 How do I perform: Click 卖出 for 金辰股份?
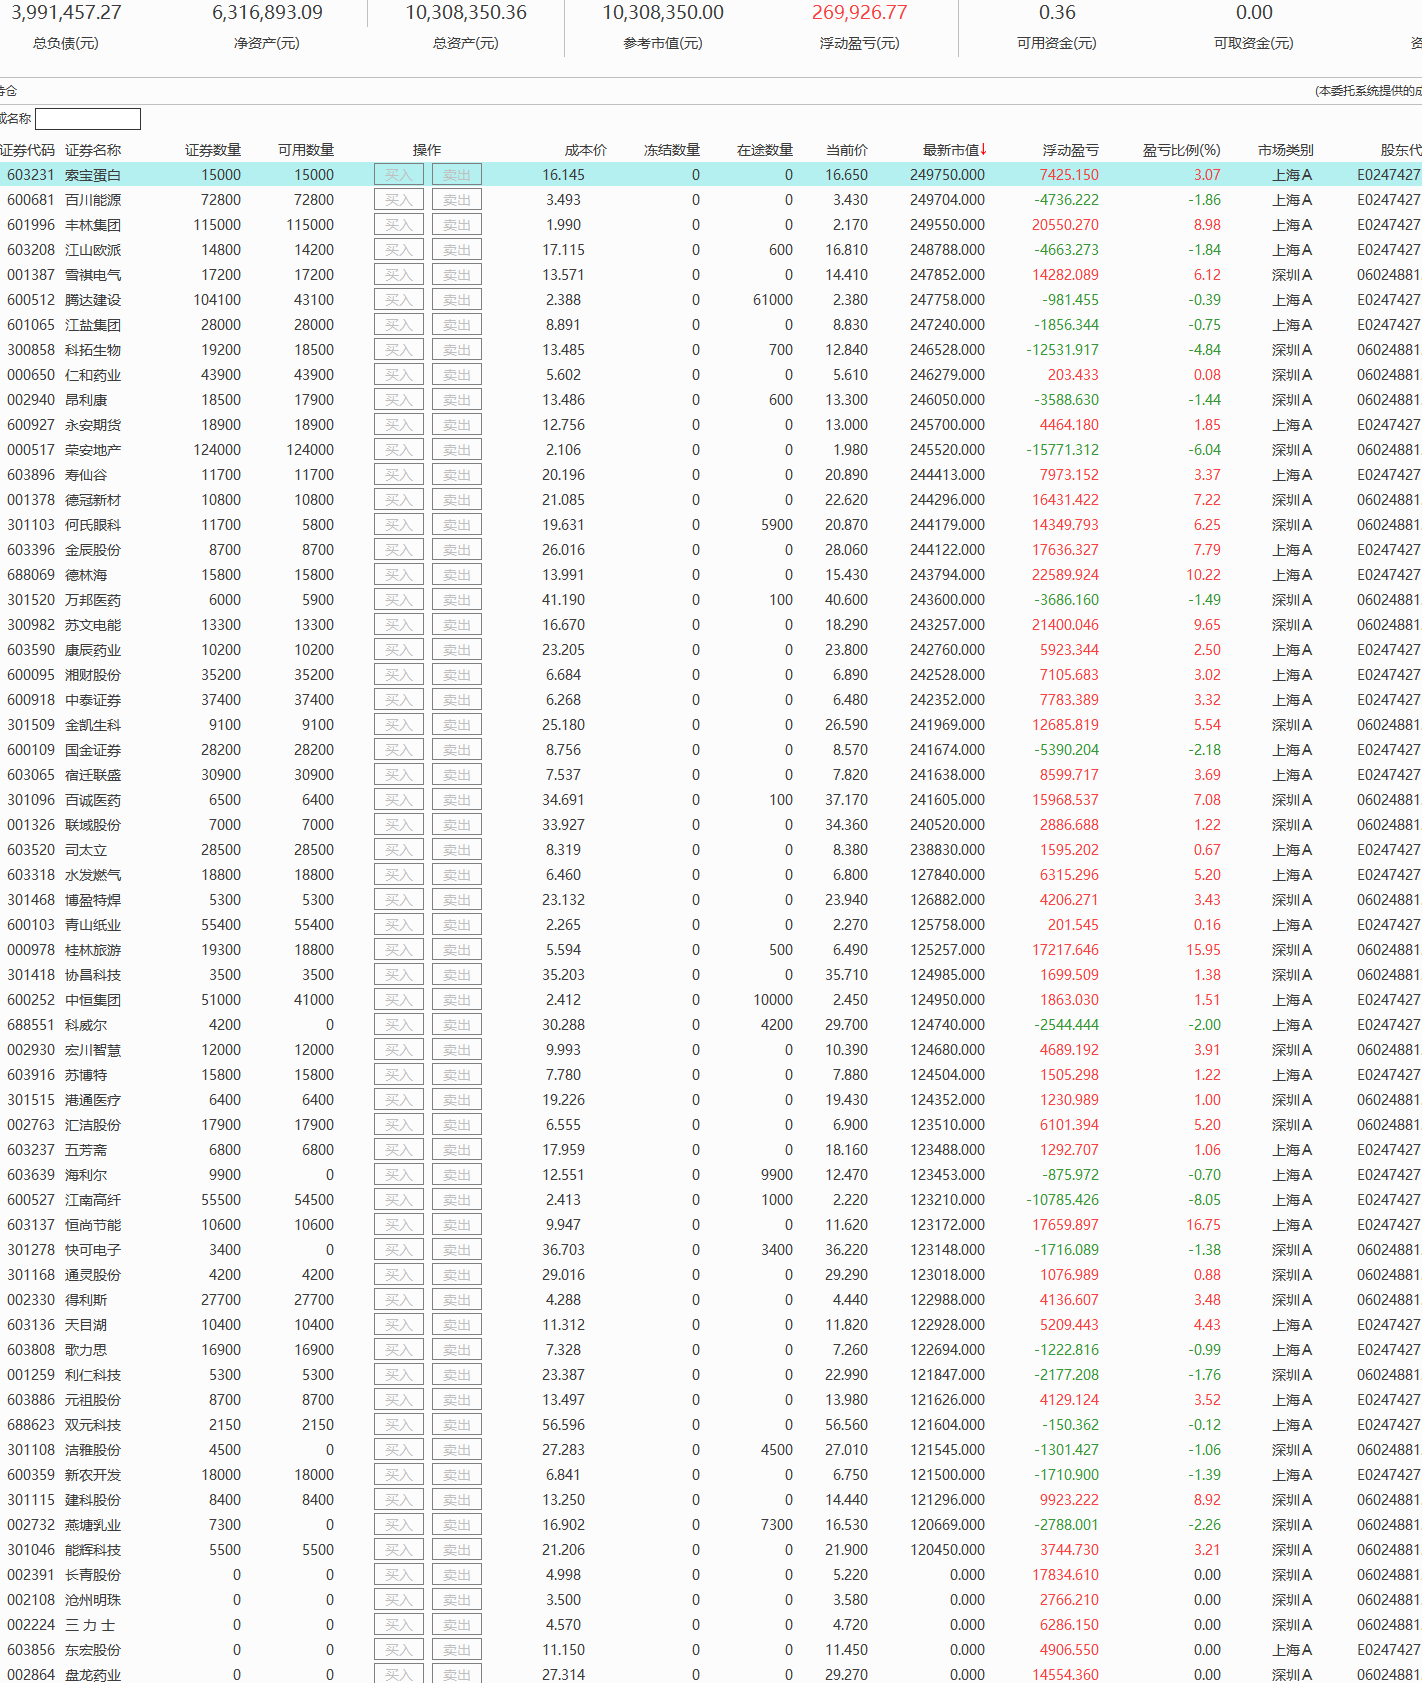click(x=457, y=550)
